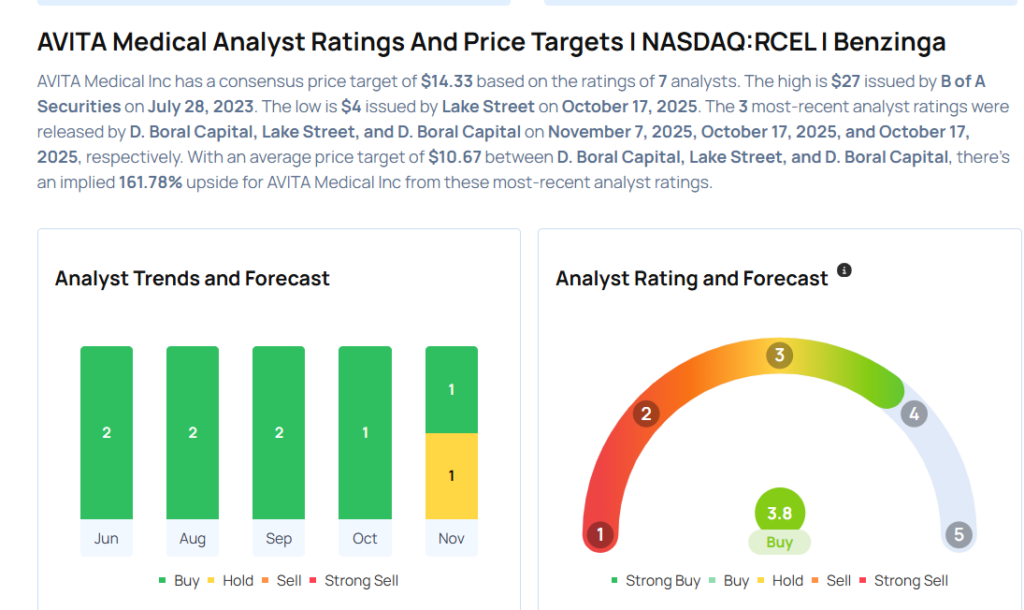Toggle Strong Sell in trends chart legend

tap(355, 580)
